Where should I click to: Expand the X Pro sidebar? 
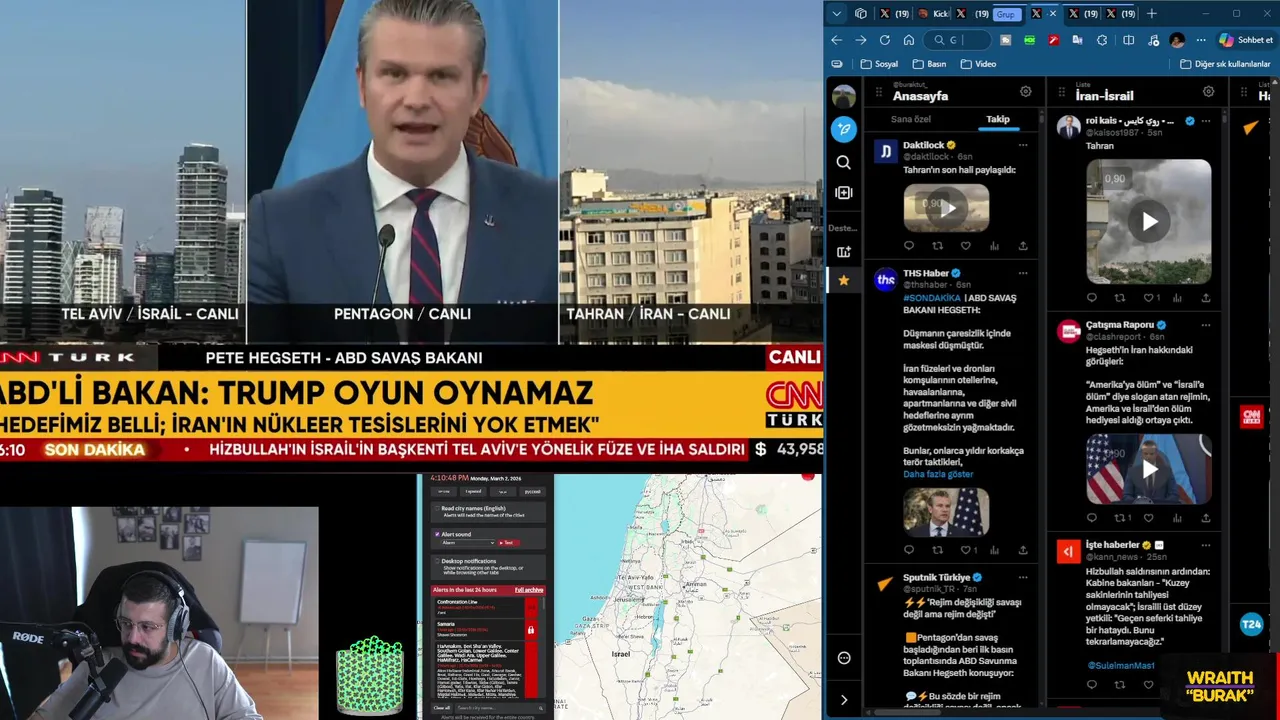pos(844,700)
